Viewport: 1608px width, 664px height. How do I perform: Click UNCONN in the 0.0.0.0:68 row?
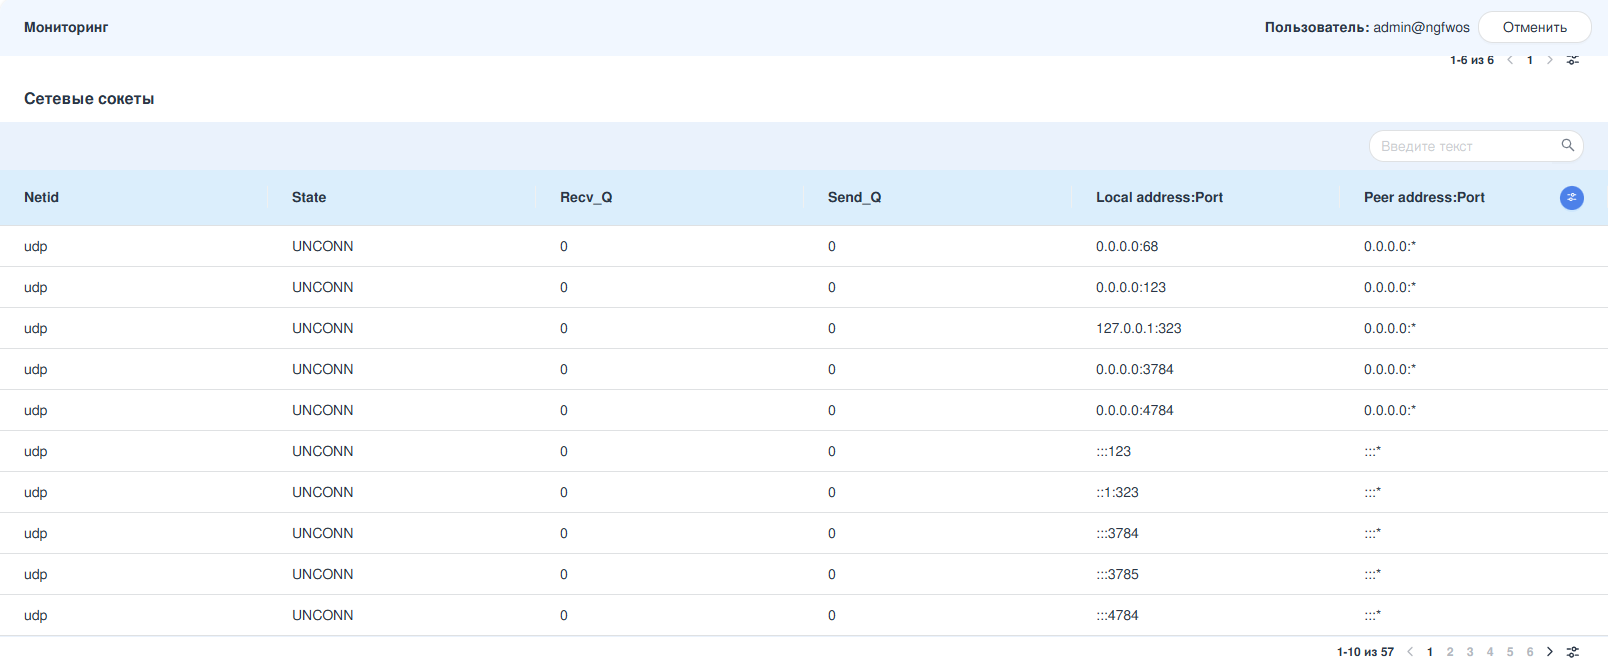[322, 246]
